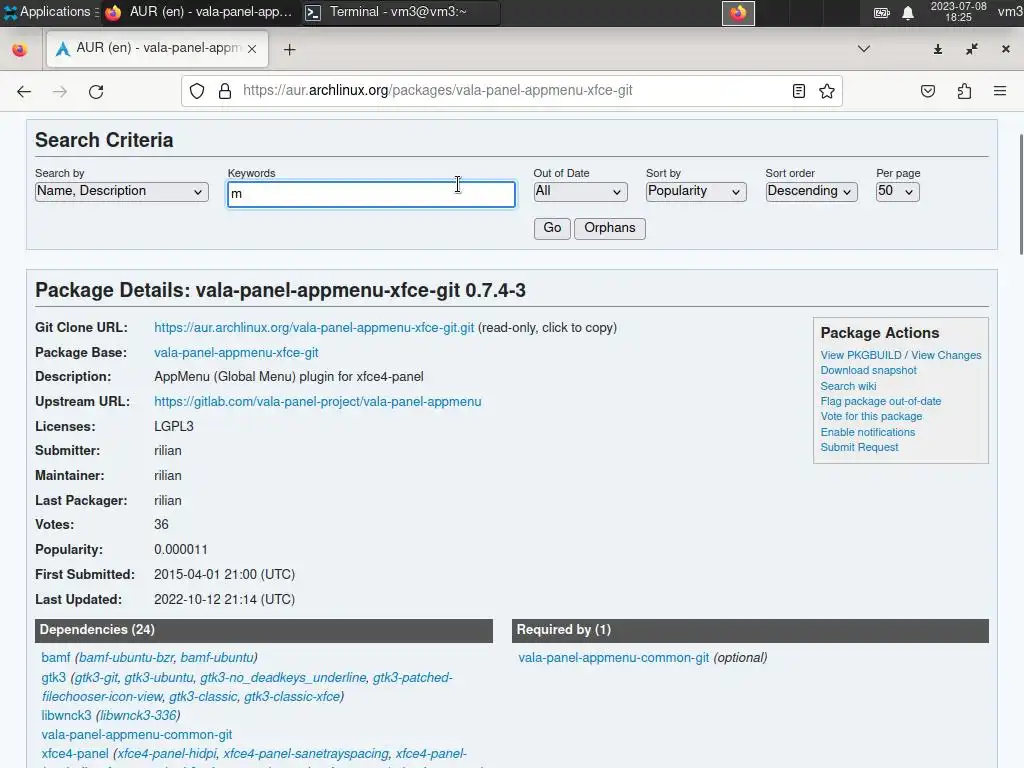The width and height of the screenshot is (1024, 768).
Task: Open the bamf-ubuntu-bzr provider link
Action: point(126,658)
